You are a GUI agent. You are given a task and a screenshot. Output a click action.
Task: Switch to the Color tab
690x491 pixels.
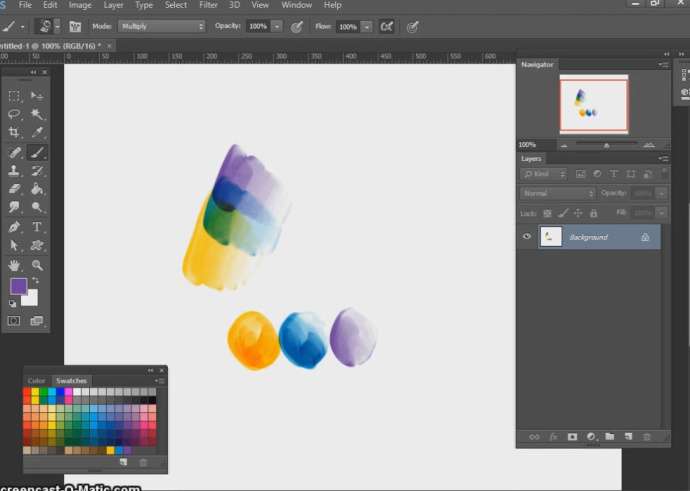[37, 381]
